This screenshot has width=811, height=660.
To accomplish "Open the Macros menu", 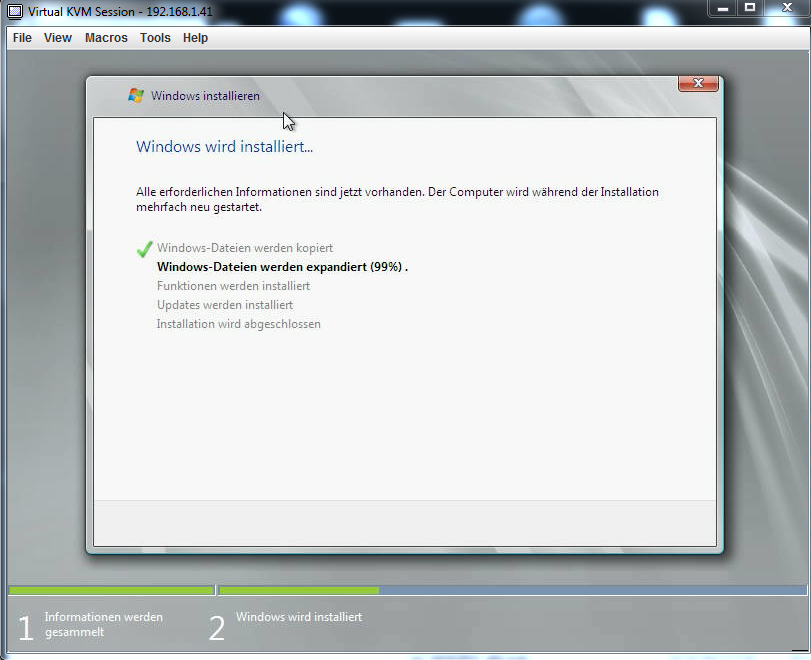I will pos(106,38).
